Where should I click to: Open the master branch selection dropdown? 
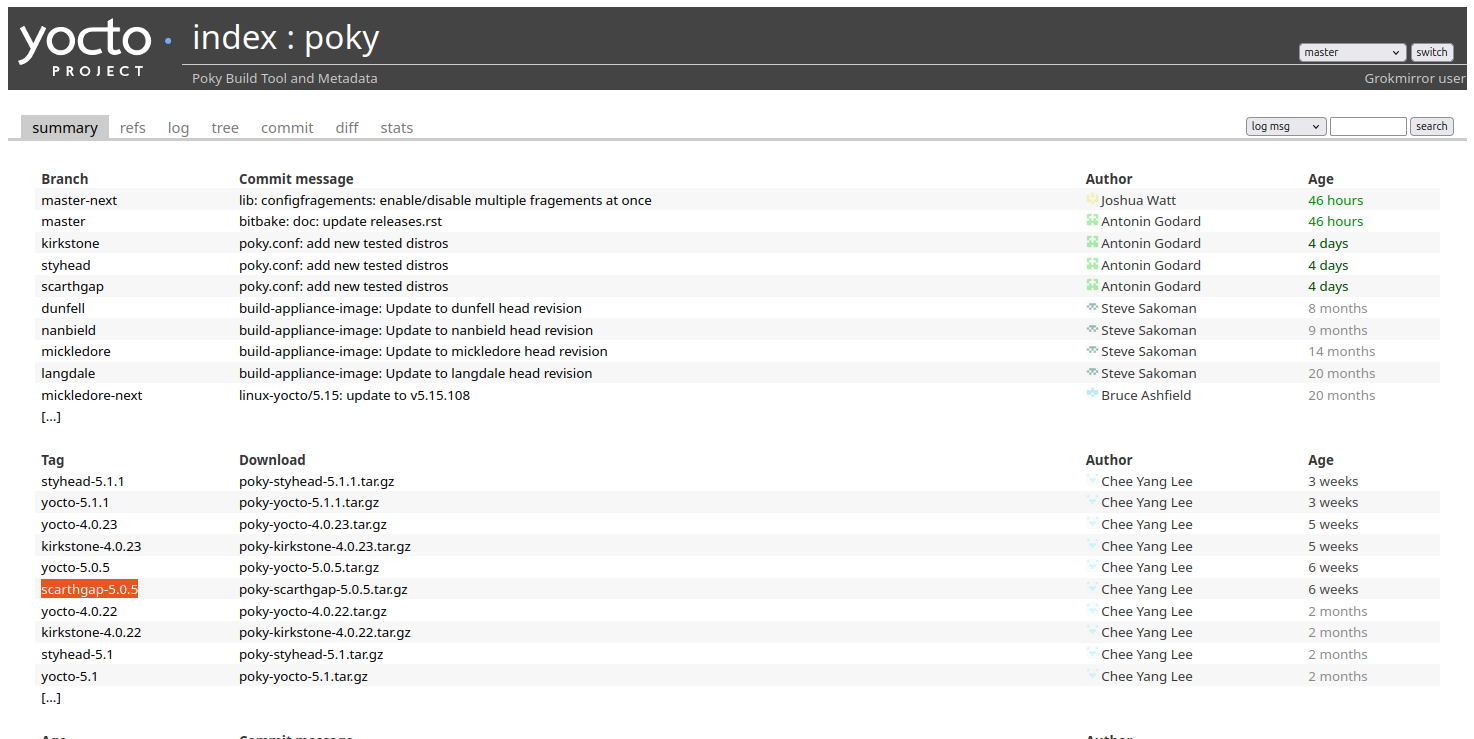1352,52
